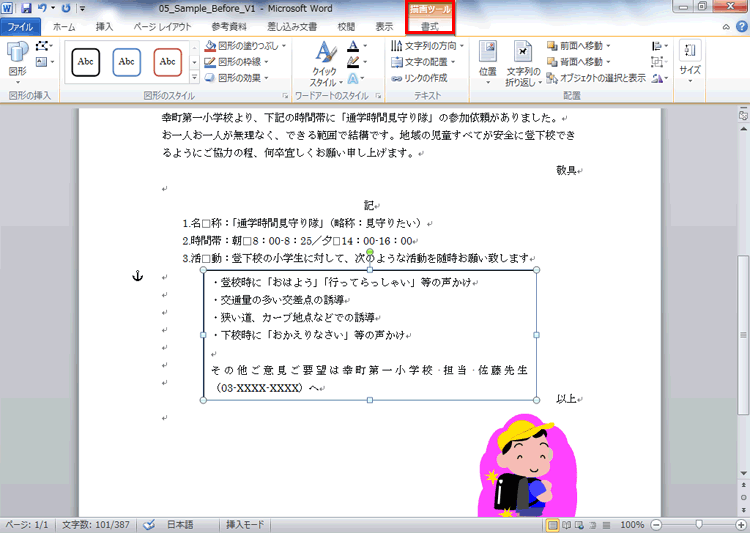This screenshot has height=533, width=750.
Task: Click the ページ: 1/1 status indicator
Action: (x=27, y=525)
